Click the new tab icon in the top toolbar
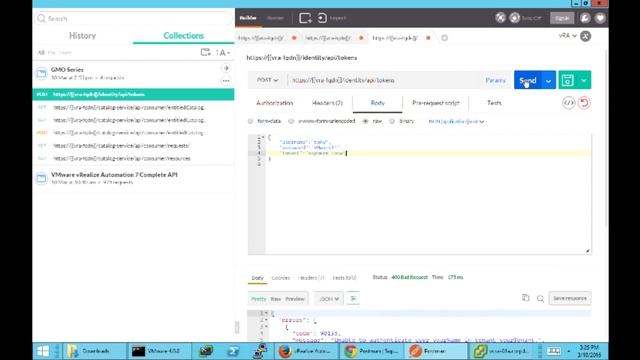 point(305,18)
